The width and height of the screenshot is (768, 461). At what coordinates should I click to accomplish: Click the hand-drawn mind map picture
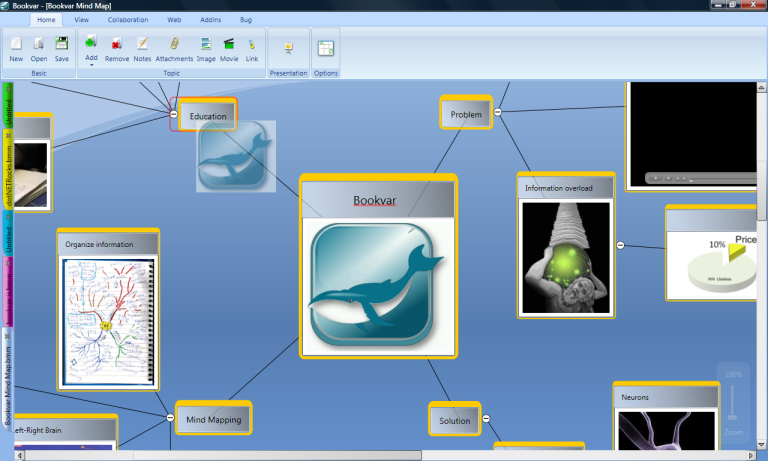[x=108, y=322]
